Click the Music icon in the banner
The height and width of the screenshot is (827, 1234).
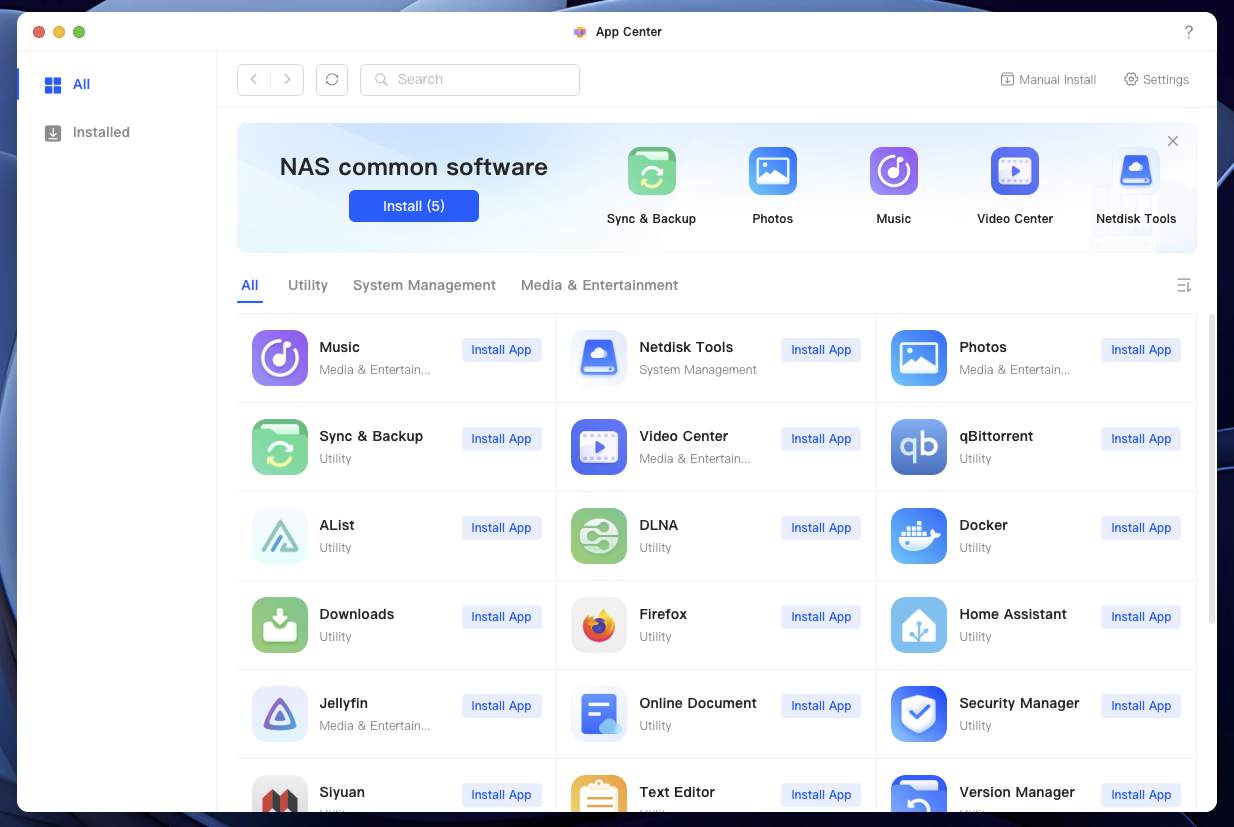click(894, 171)
